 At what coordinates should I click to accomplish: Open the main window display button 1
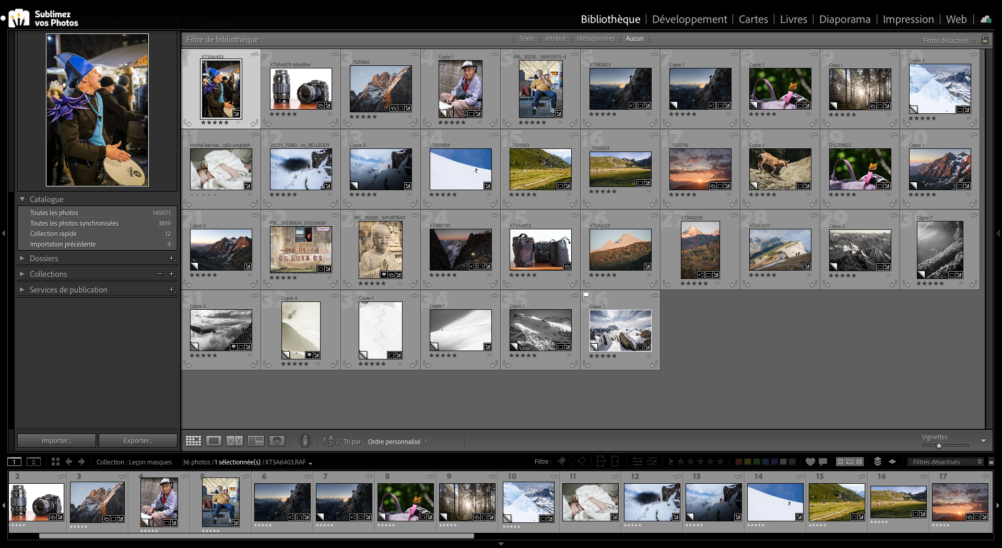pyautogui.click(x=14, y=462)
